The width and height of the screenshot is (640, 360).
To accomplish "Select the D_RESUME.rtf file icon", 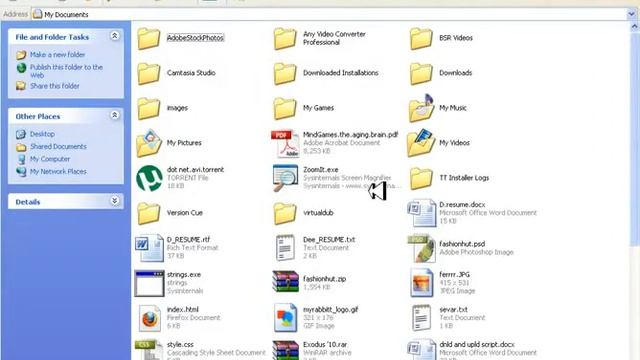I will tap(149, 248).
